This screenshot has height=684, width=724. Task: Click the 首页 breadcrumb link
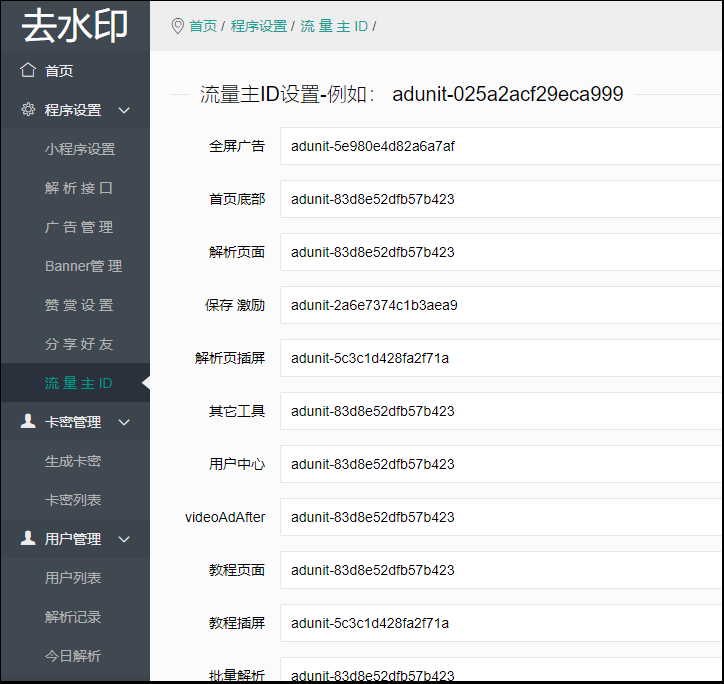[203, 26]
